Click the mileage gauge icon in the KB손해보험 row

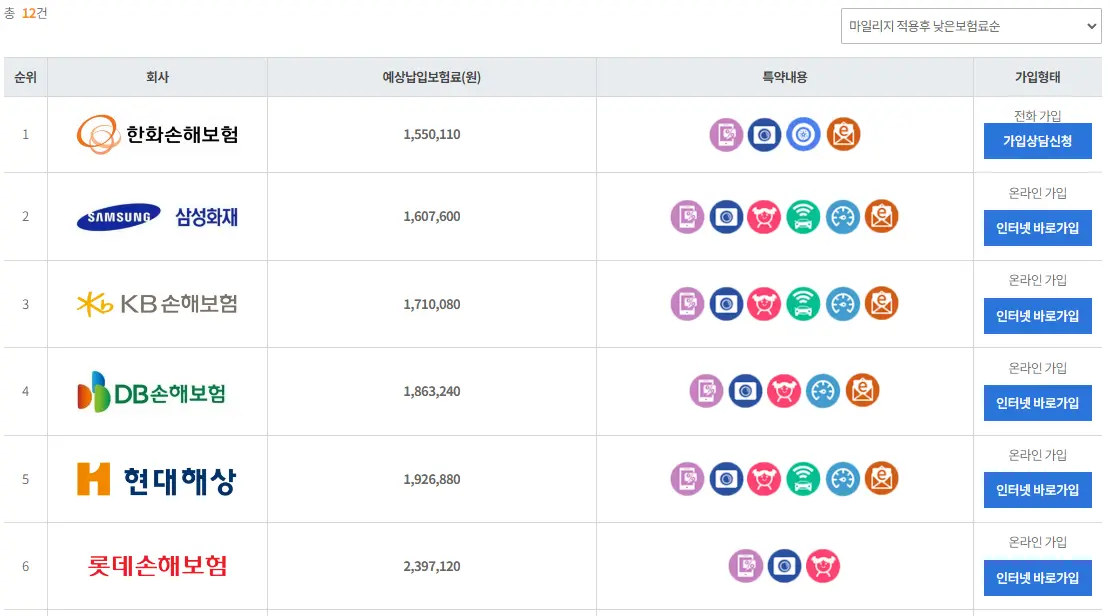842,304
